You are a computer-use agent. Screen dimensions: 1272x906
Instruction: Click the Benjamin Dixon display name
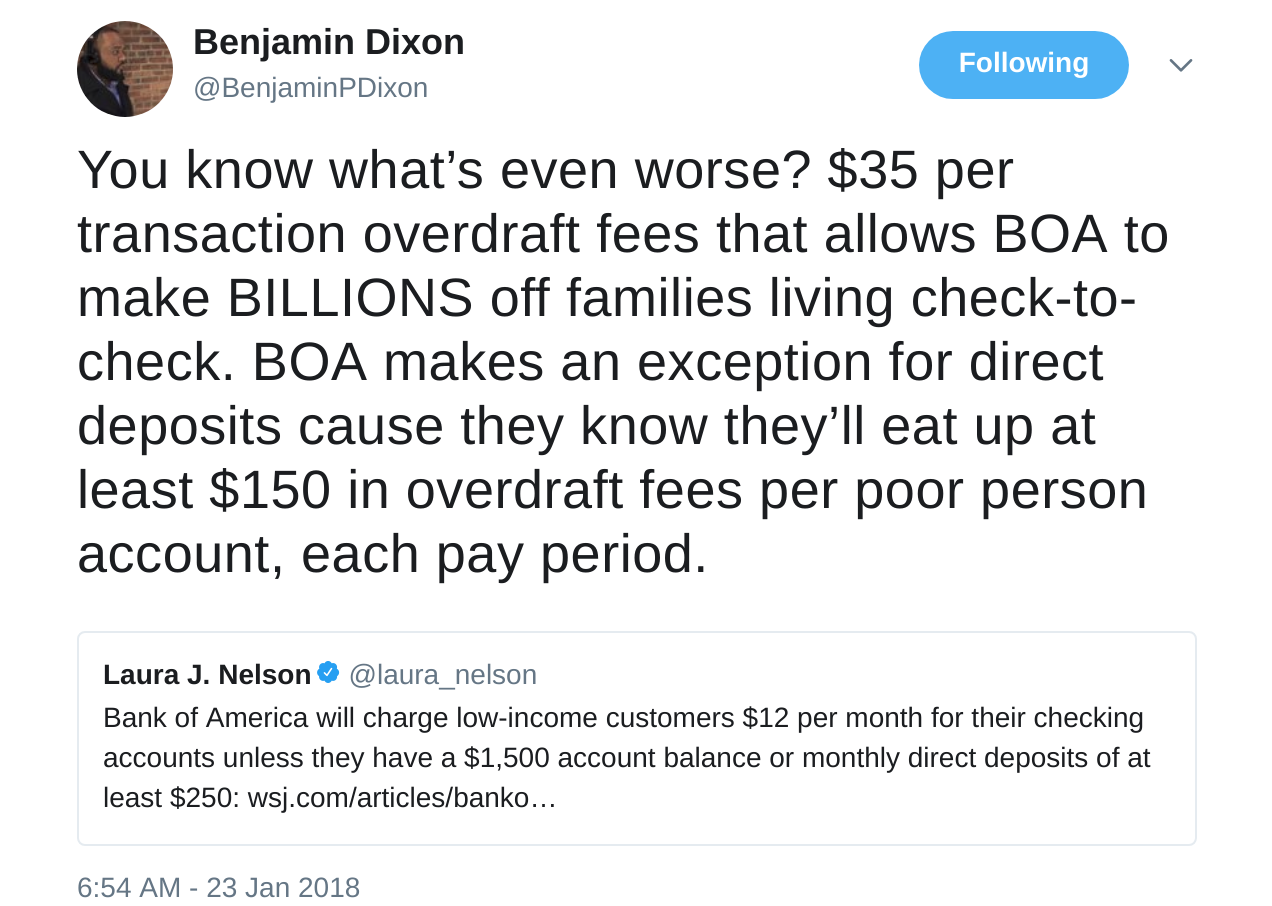(x=328, y=42)
